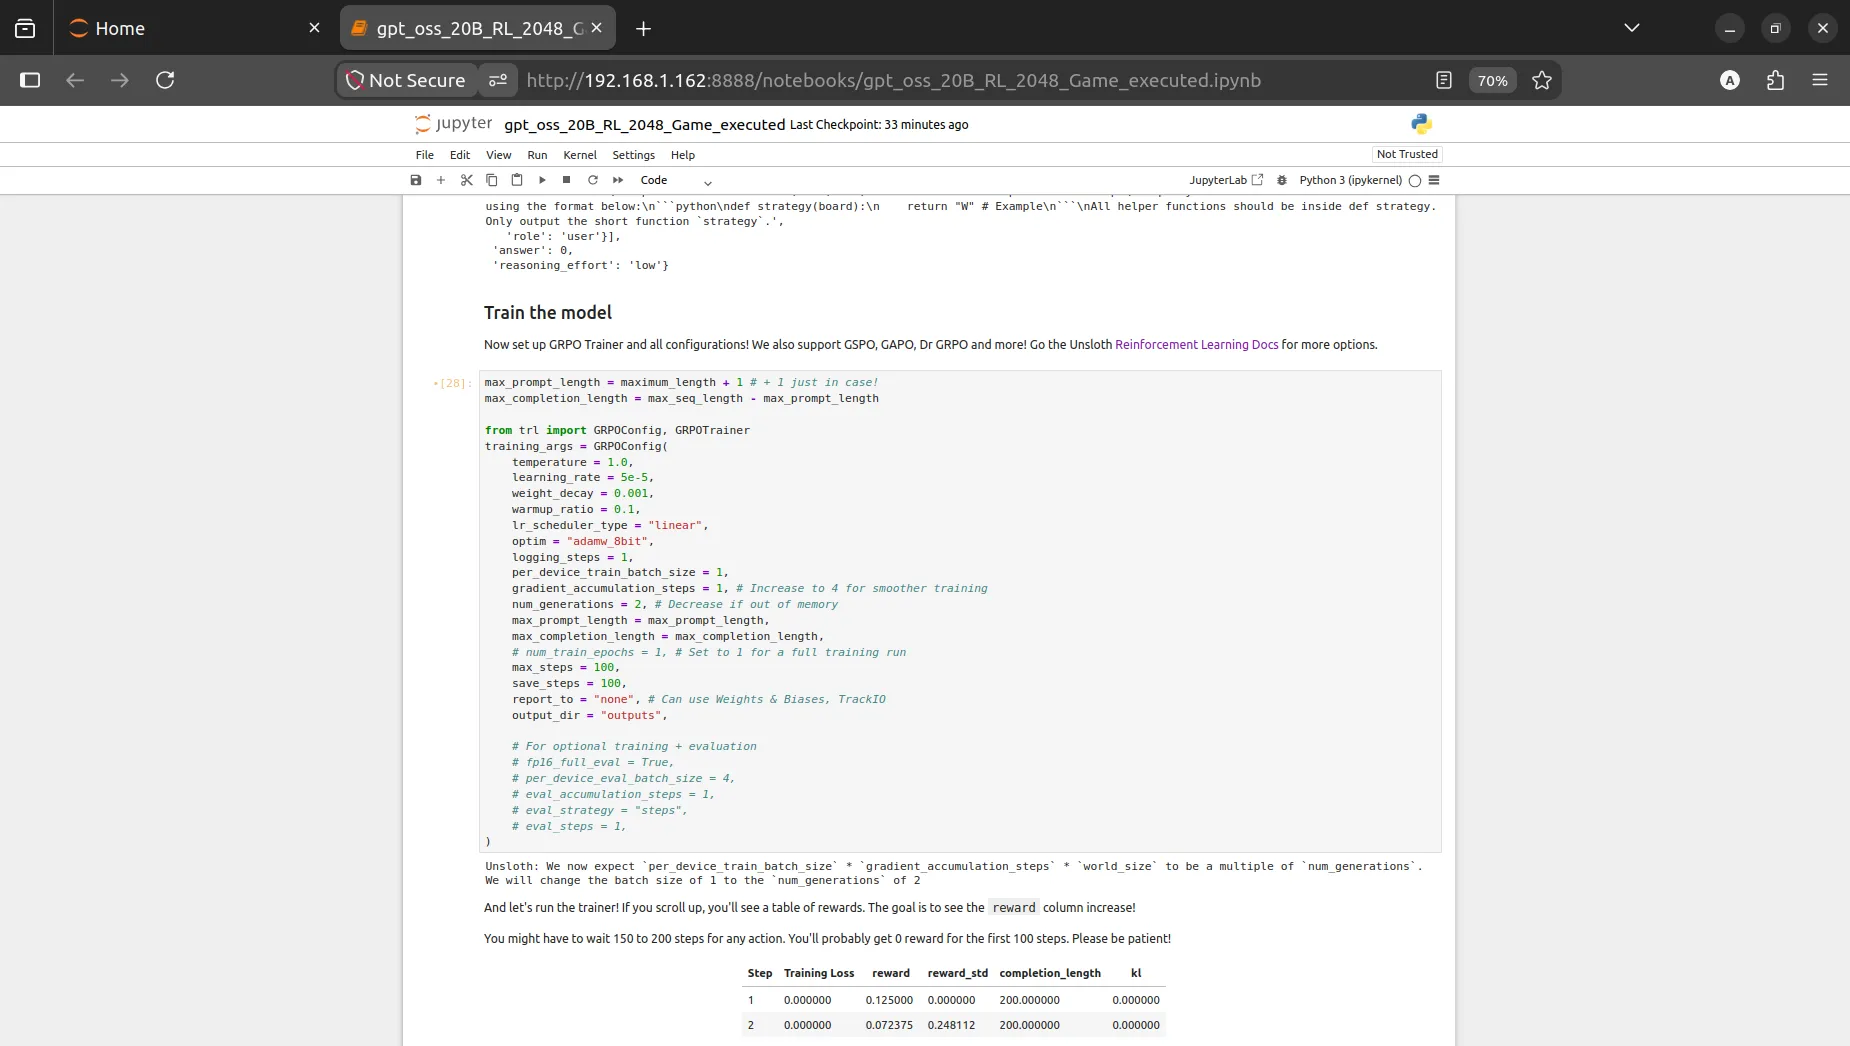
Task: Select the Python 3 (ipykernel) kernel button
Action: 1350,181
